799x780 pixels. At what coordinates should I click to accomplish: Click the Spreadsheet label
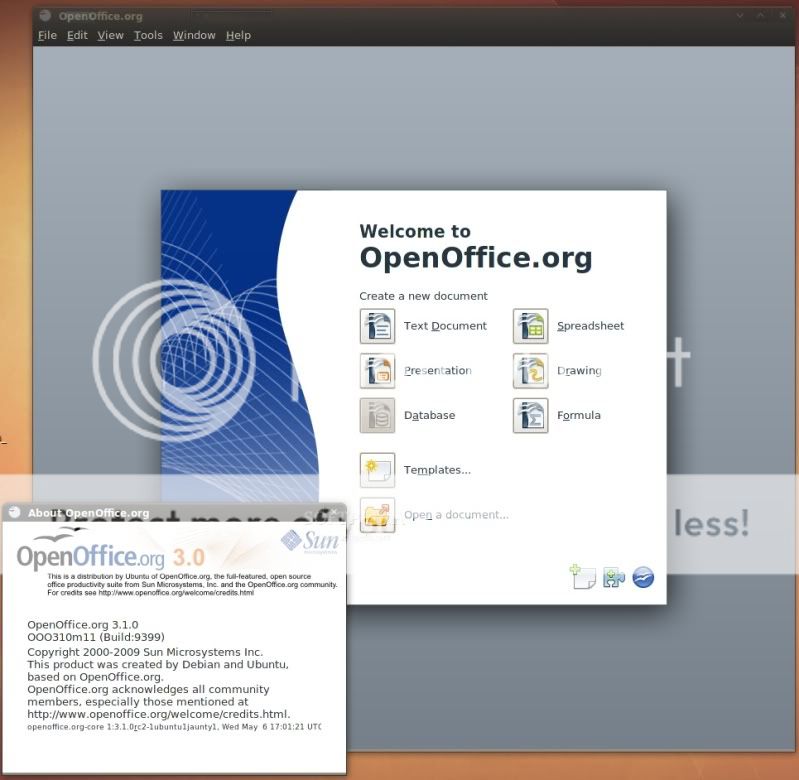[x=590, y=326]
